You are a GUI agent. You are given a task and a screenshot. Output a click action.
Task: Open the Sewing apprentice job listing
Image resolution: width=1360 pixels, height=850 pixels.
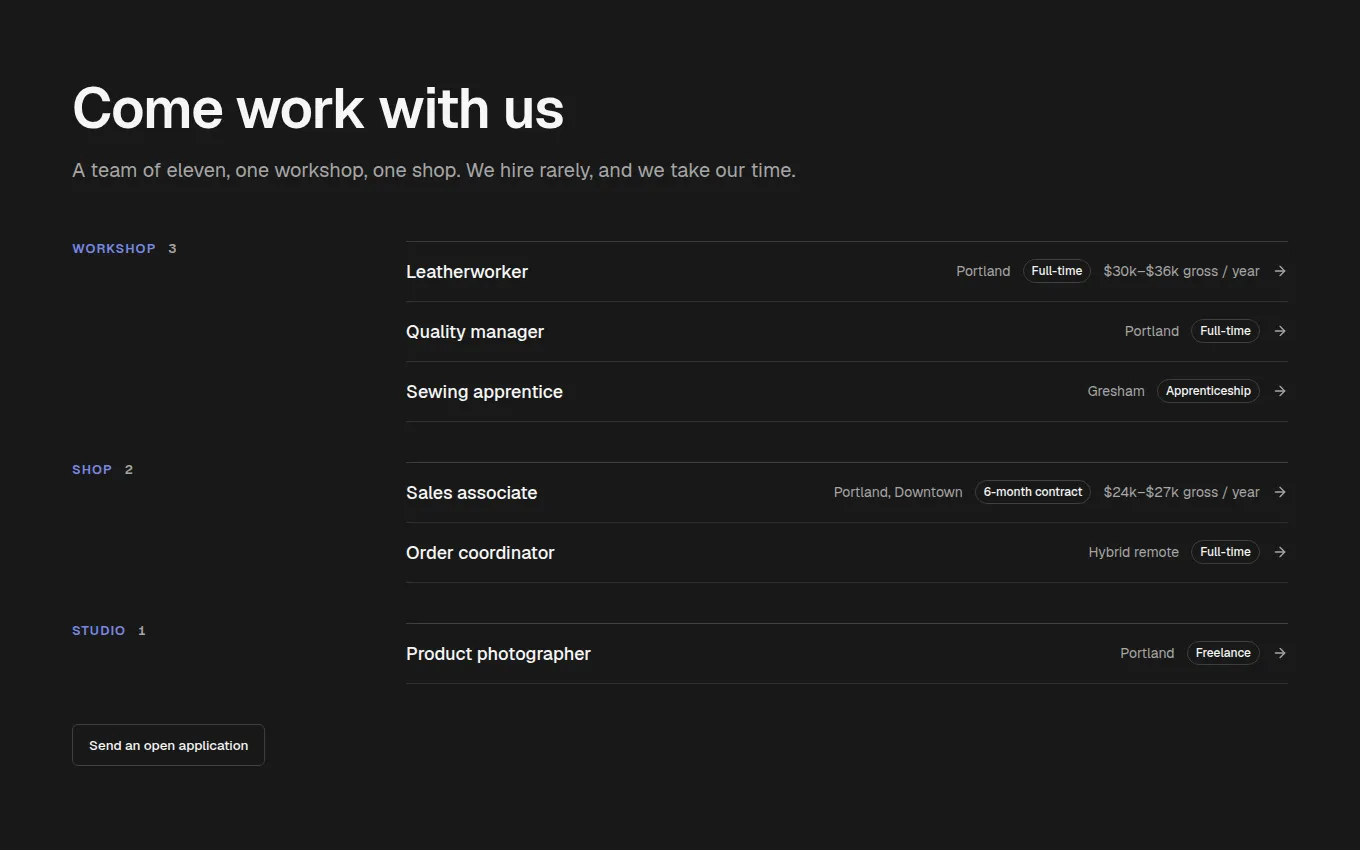[x=847, y=391]
